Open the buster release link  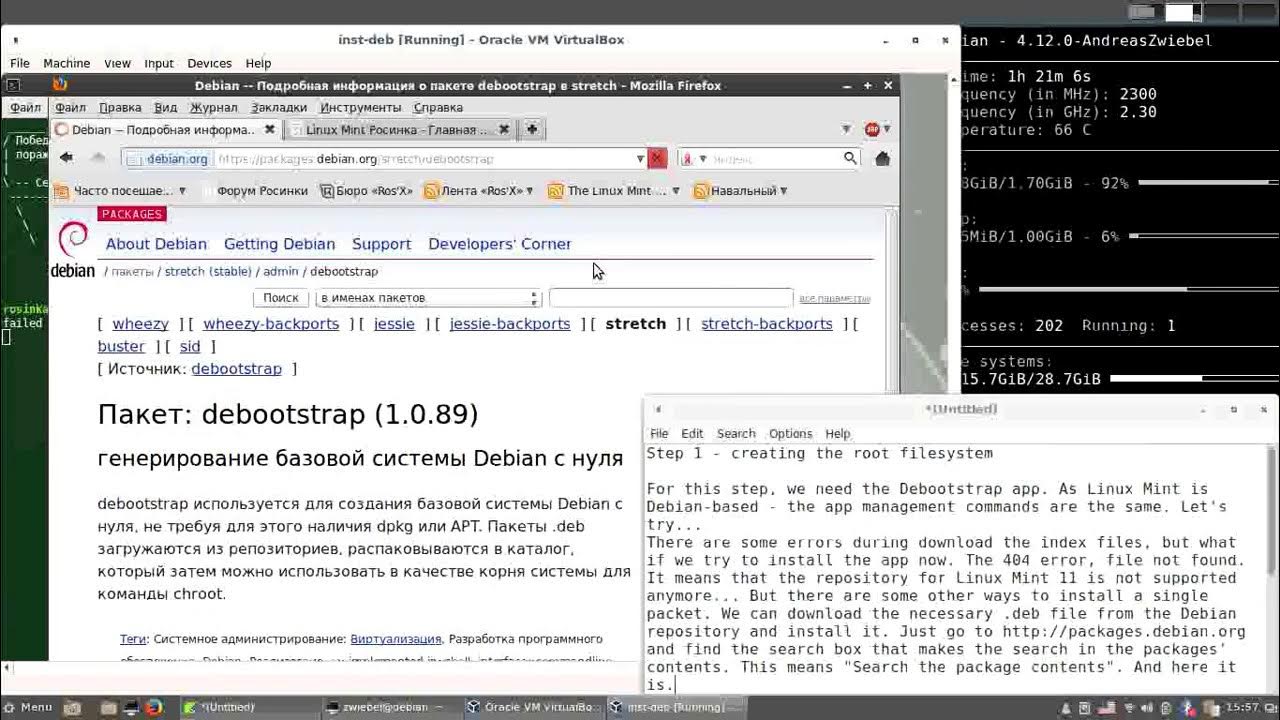121,346
